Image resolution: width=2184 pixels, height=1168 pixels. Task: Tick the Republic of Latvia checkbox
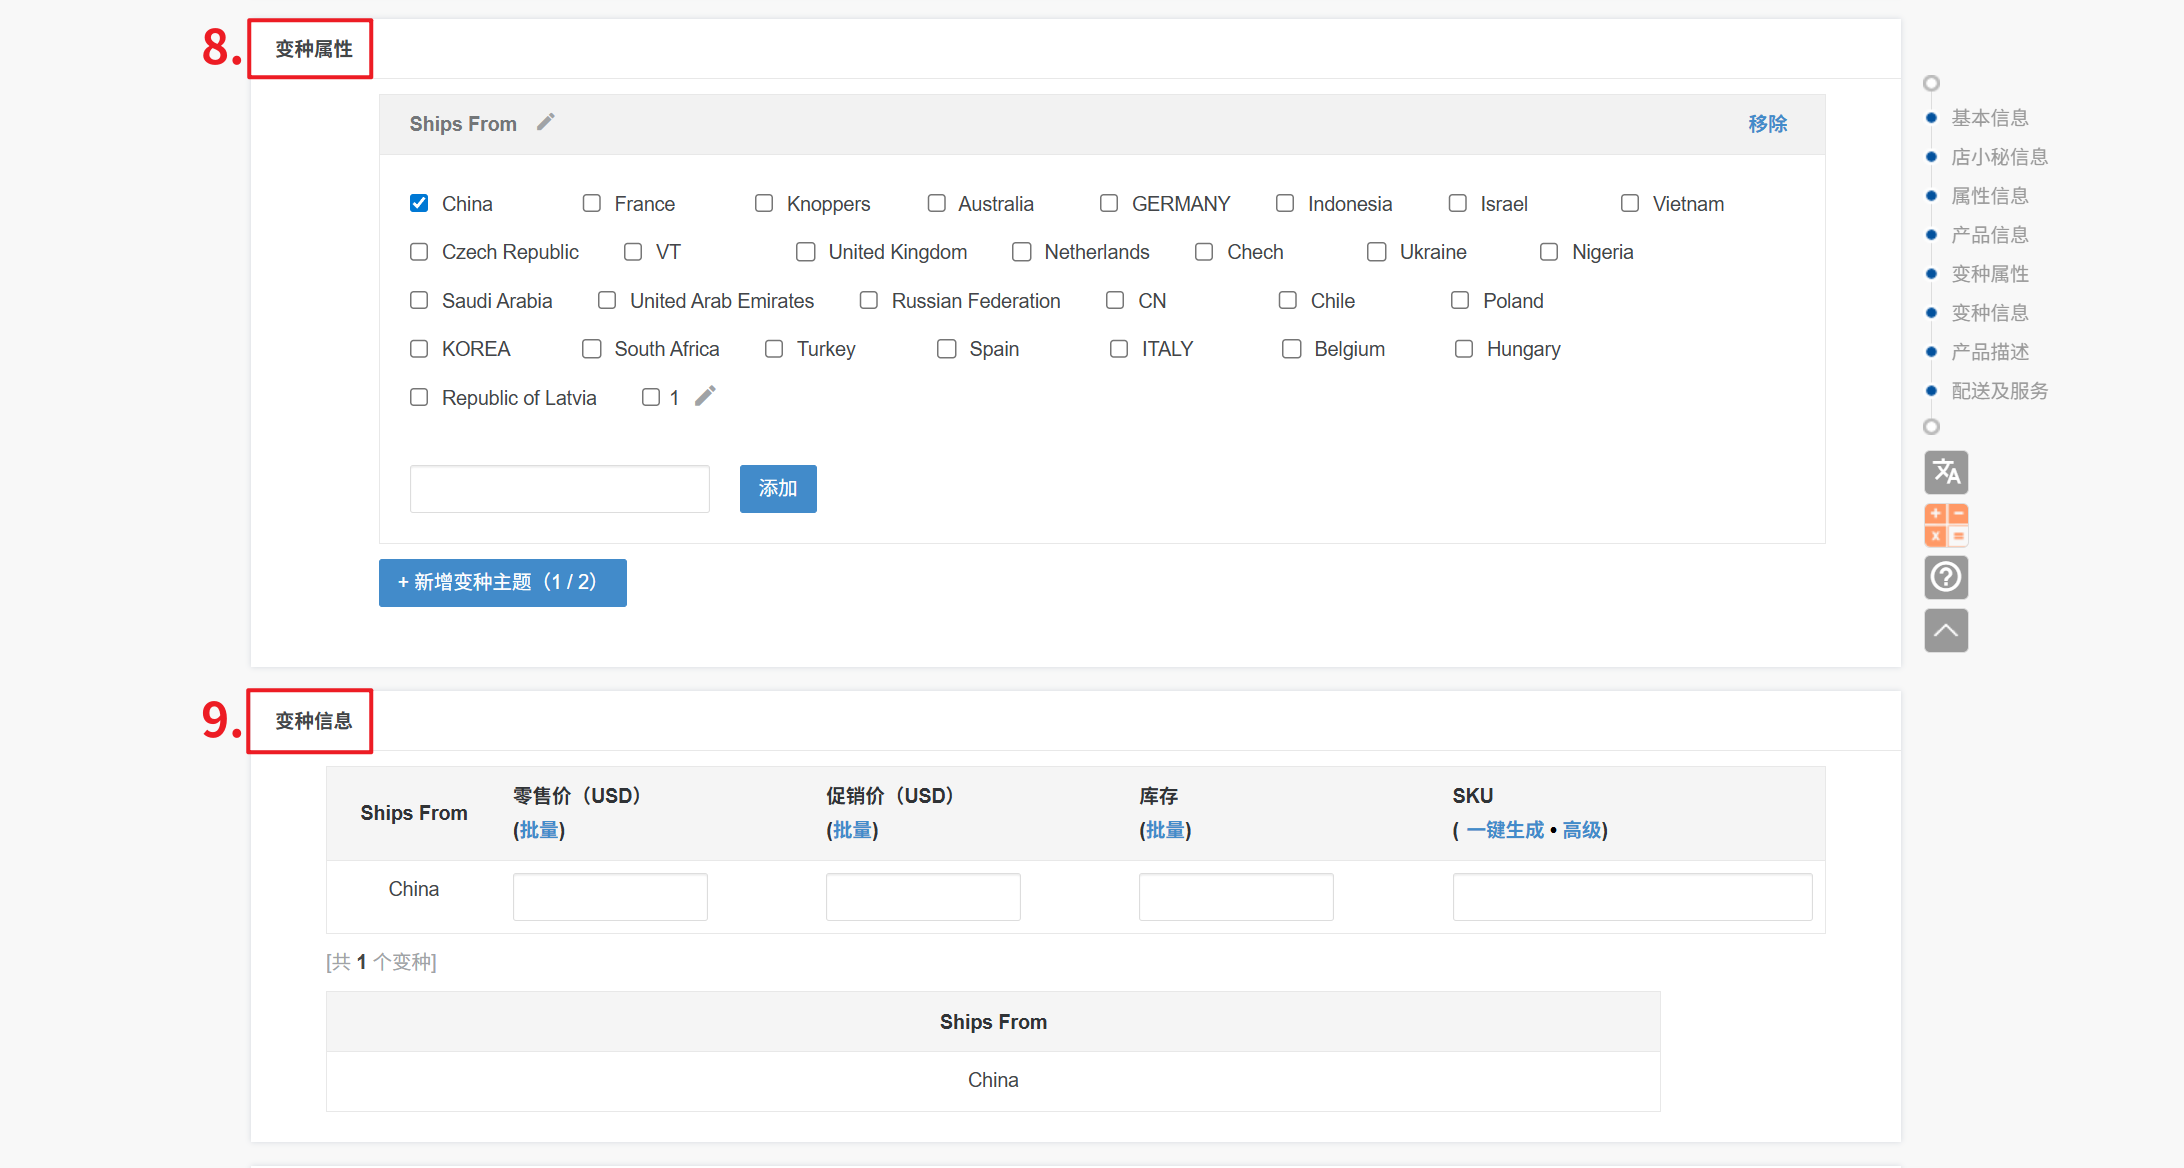(419, 397)
